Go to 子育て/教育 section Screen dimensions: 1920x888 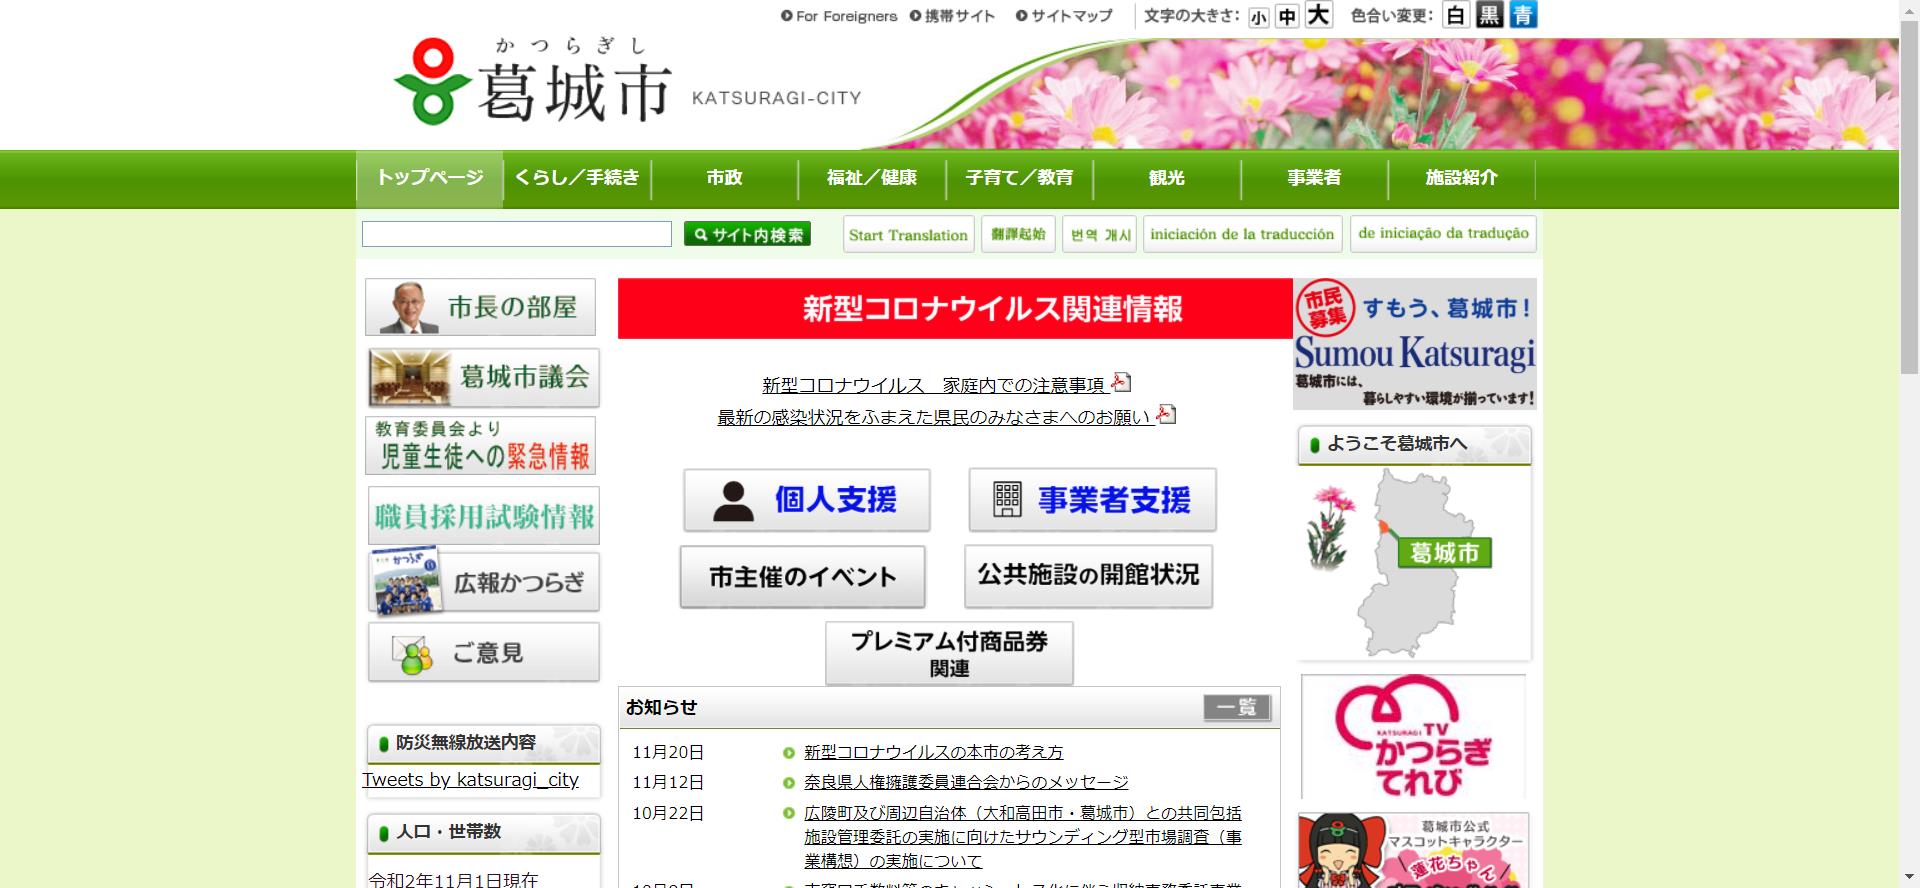pyautogui.click(x=1019, y=178)
